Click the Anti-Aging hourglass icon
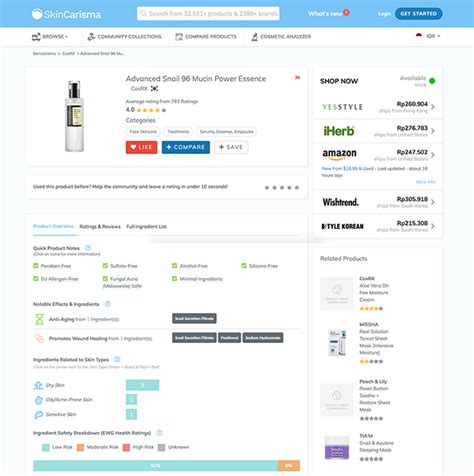 (x=39, y=319)
